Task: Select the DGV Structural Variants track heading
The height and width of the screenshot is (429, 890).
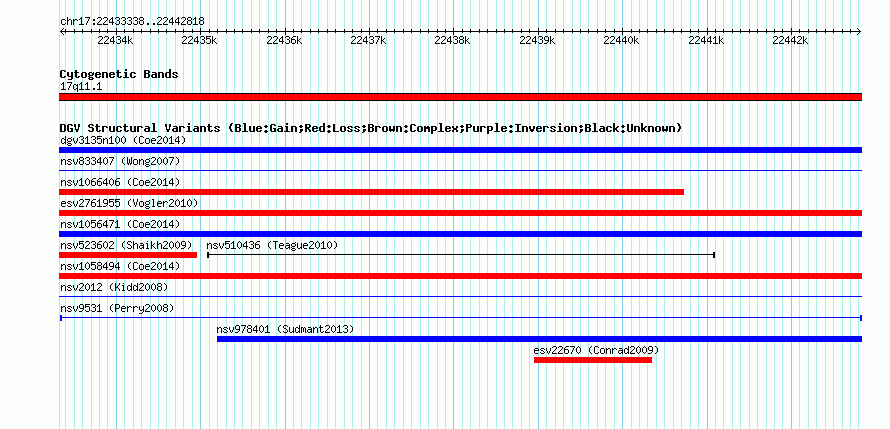Action: (x=371, y=128)
